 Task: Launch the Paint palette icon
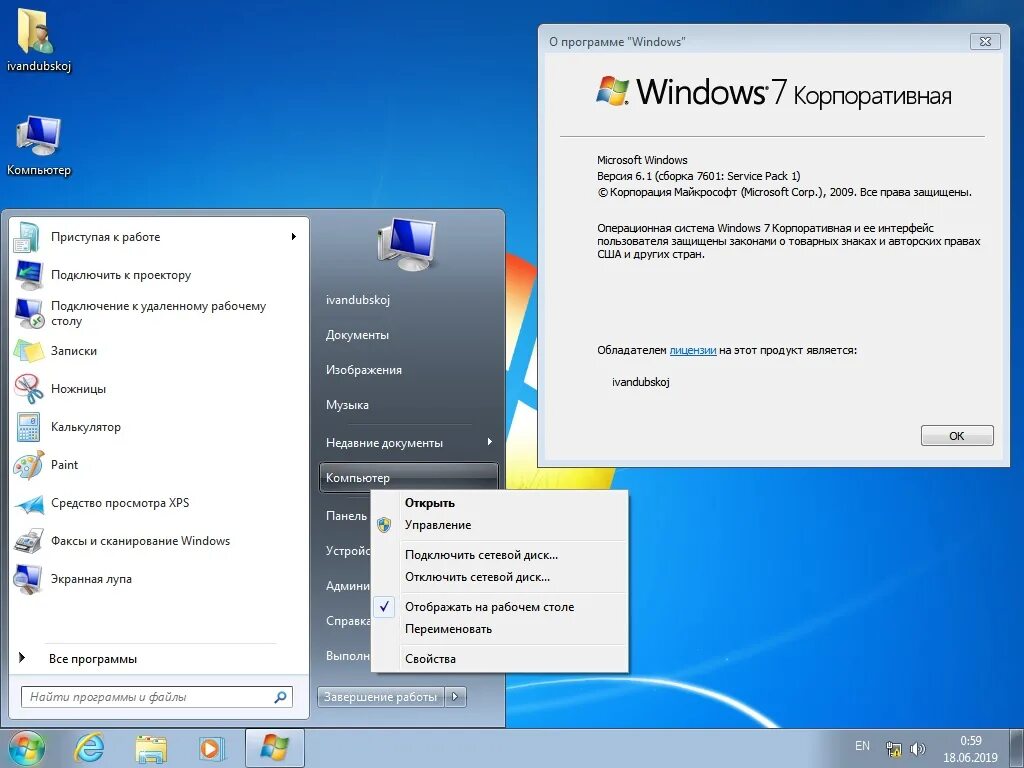tap(29, 465)
